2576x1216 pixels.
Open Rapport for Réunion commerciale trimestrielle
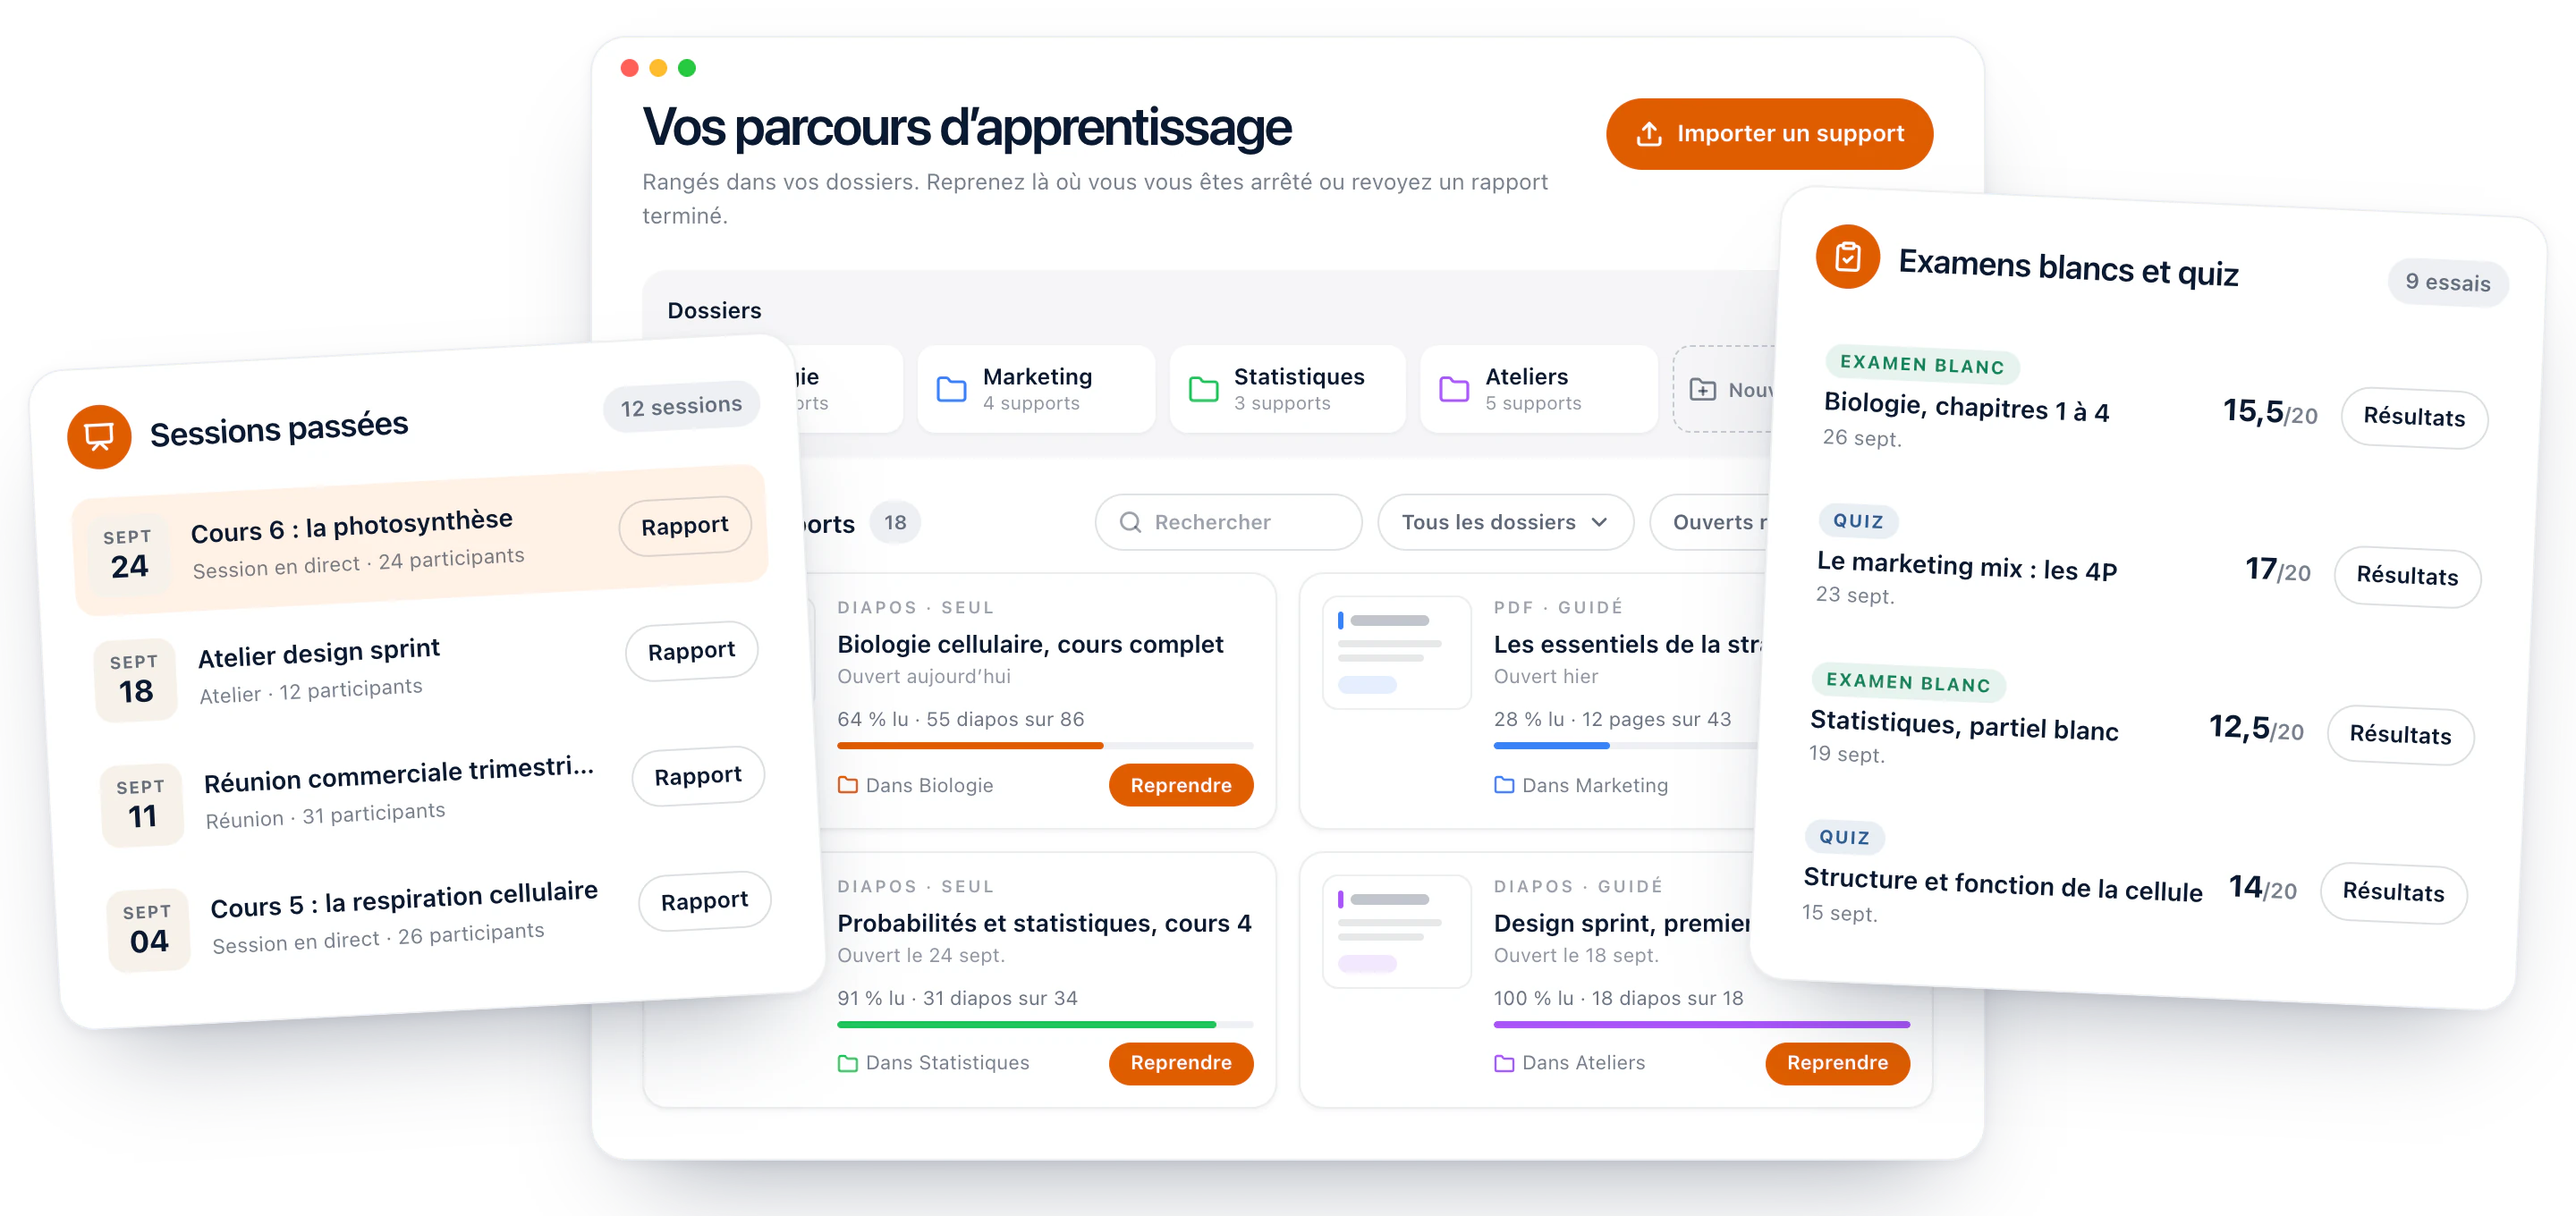coord(698,776)
